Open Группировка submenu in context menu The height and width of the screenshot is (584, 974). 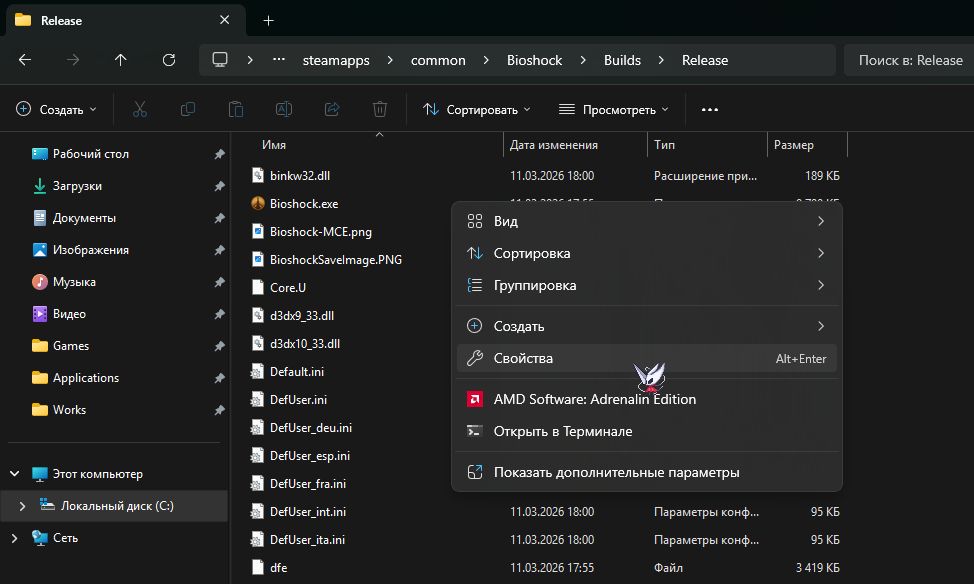(x=647, y=285)
